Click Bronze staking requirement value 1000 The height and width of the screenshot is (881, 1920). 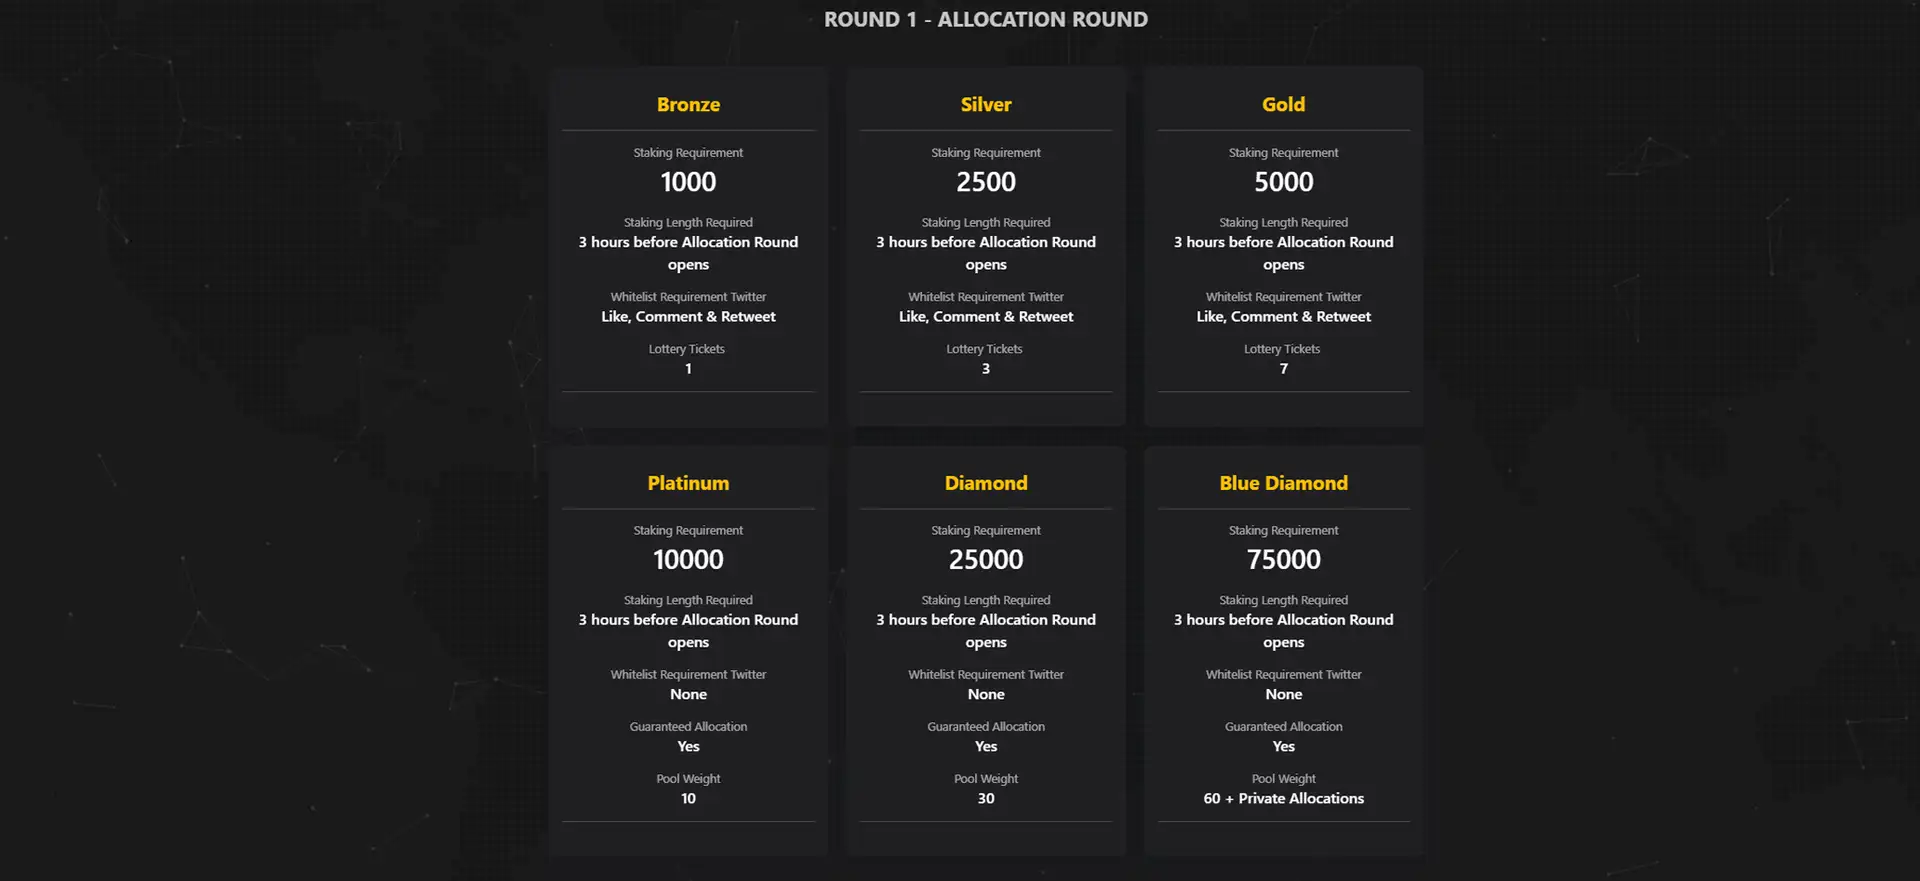[688, 182]
